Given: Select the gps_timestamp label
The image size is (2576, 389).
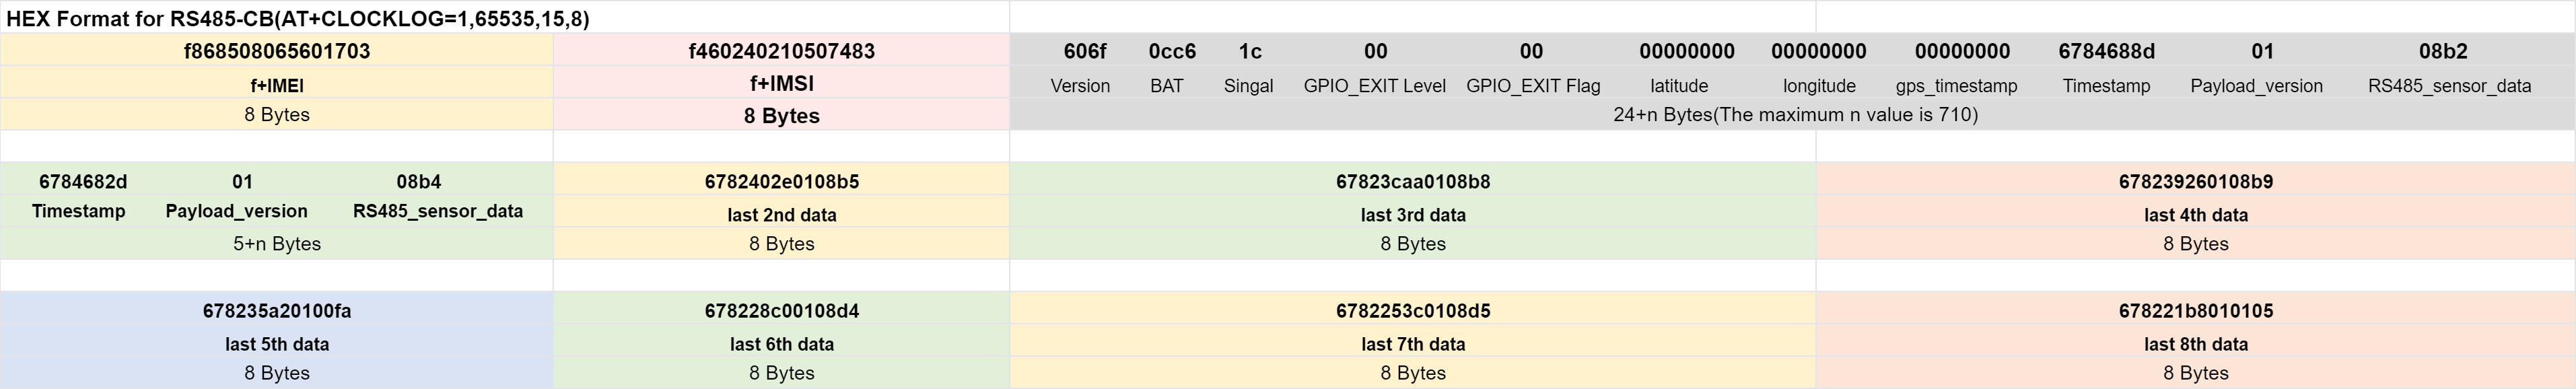Looking at the screenshot, I should 1956,86.
